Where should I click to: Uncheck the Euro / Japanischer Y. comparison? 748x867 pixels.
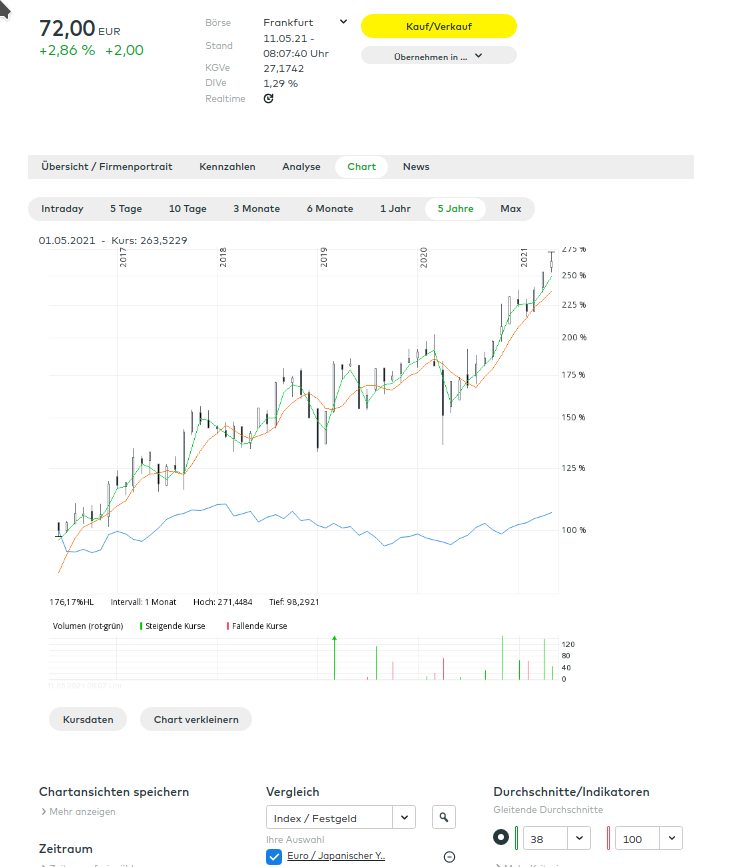pyautogui.click(x=273, y=856)
